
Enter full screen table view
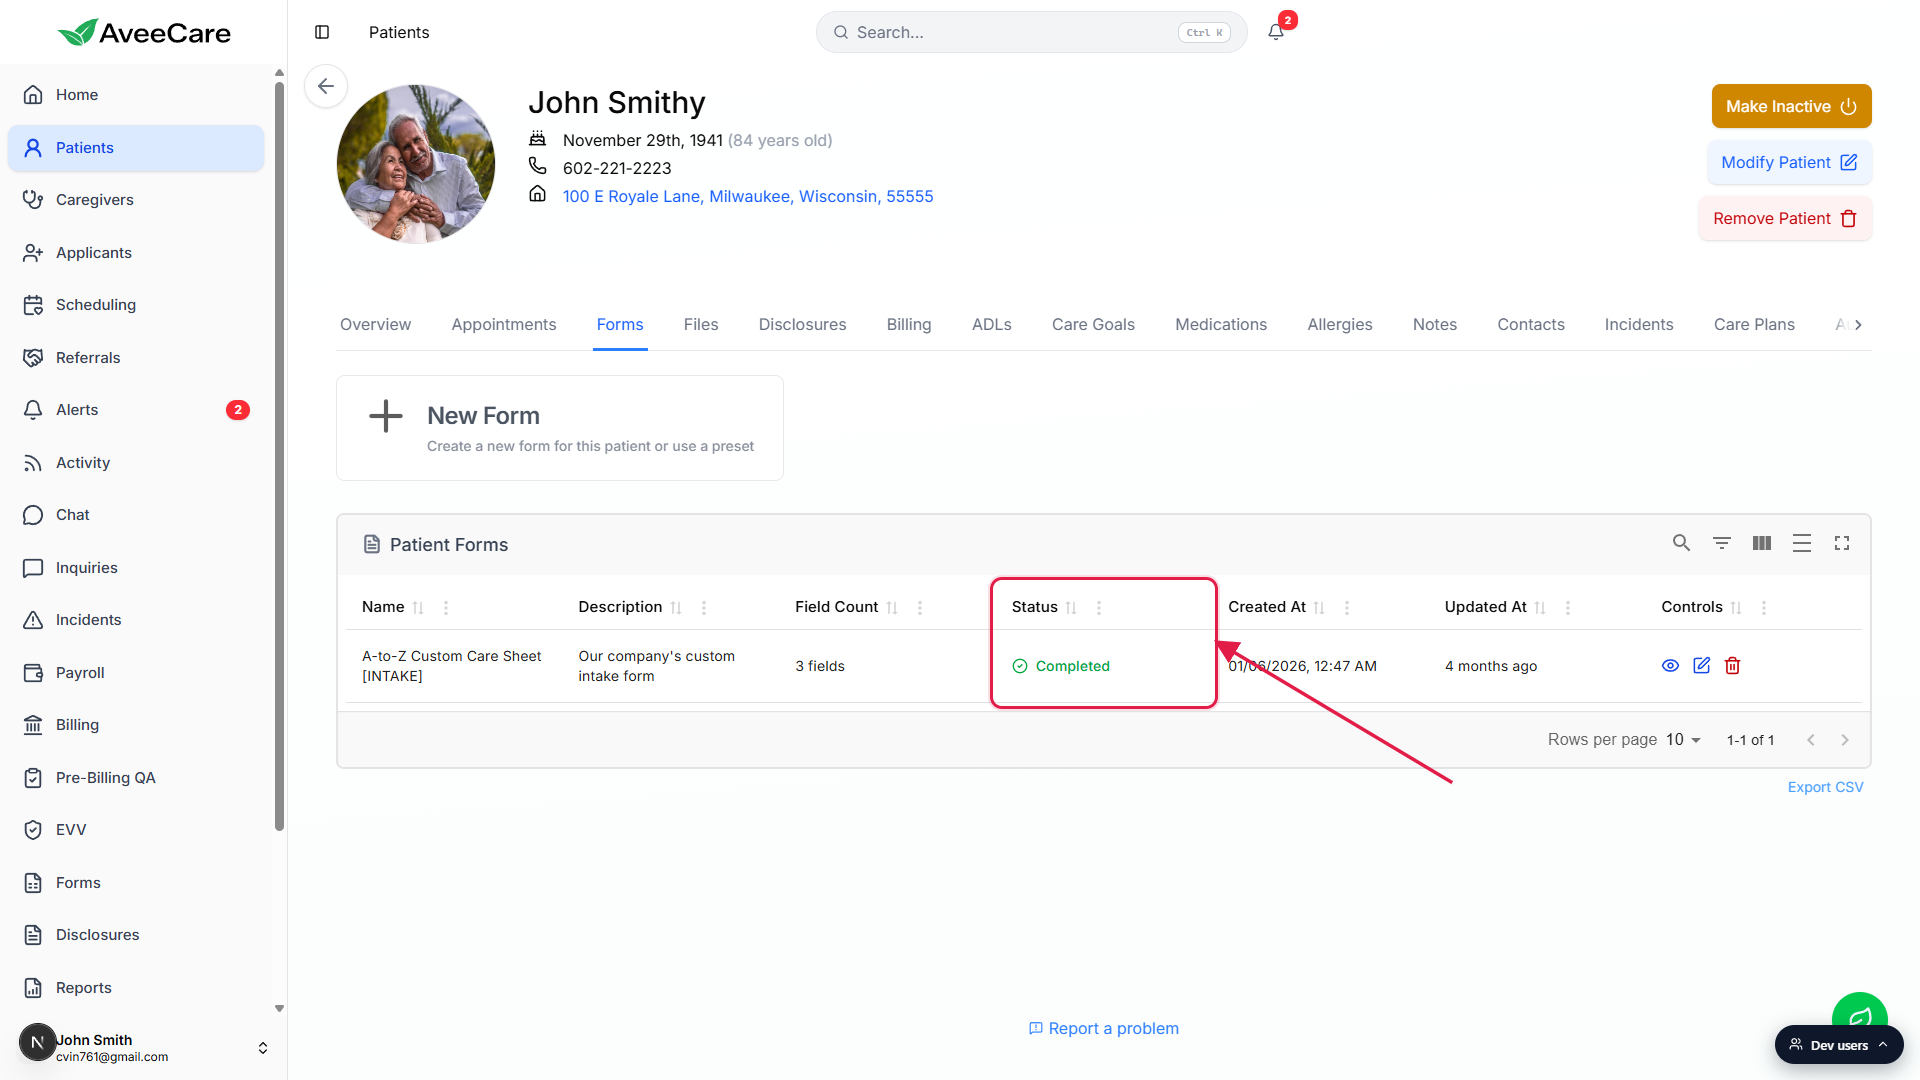1841,543
